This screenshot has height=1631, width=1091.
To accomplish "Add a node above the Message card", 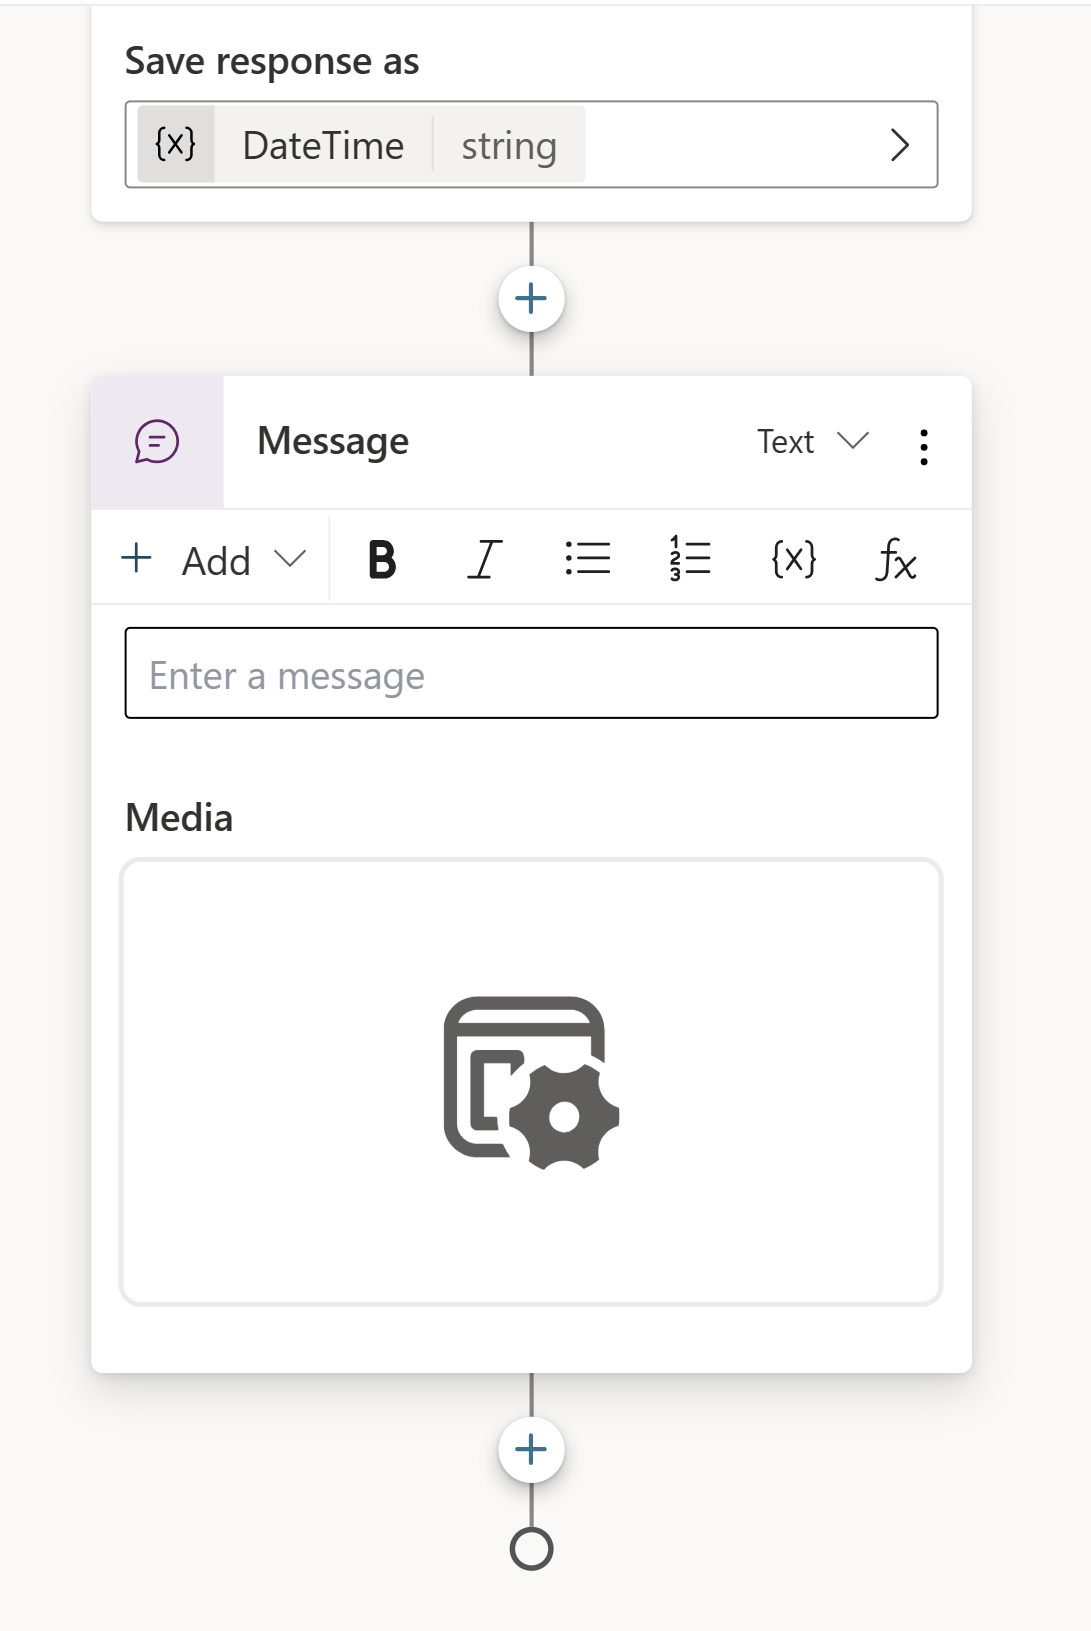I will point(531,299).
